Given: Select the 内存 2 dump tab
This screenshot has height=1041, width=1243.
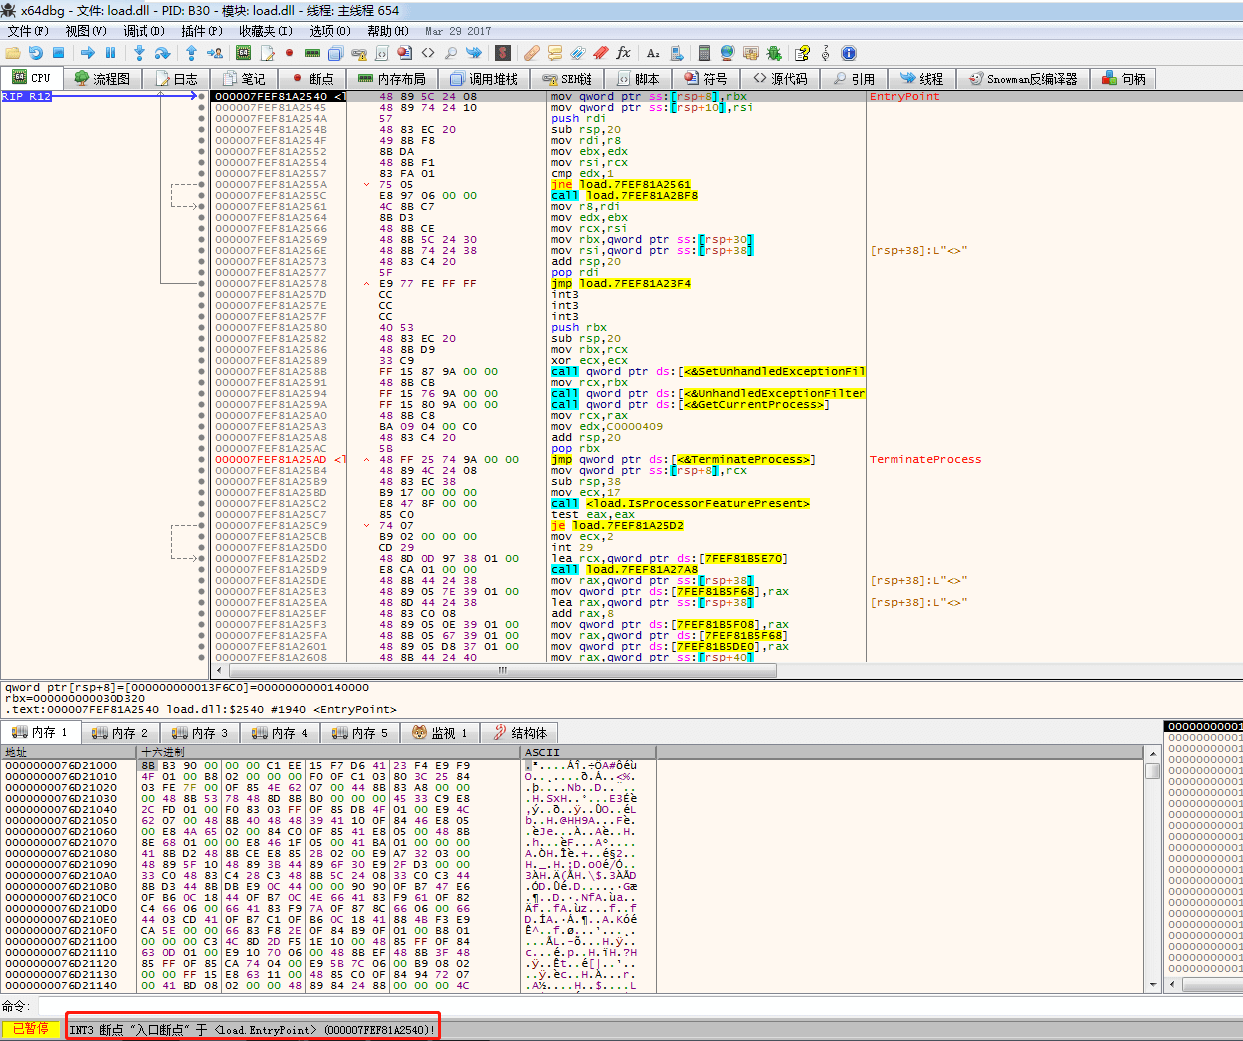Looking at the screenshot, I should pyautogui.click(x=120, y=733).
